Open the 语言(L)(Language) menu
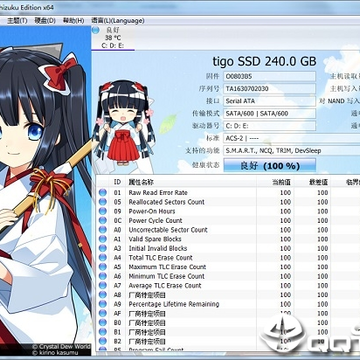The width and height of the screenshot is (360, 360). click(118, 21)
